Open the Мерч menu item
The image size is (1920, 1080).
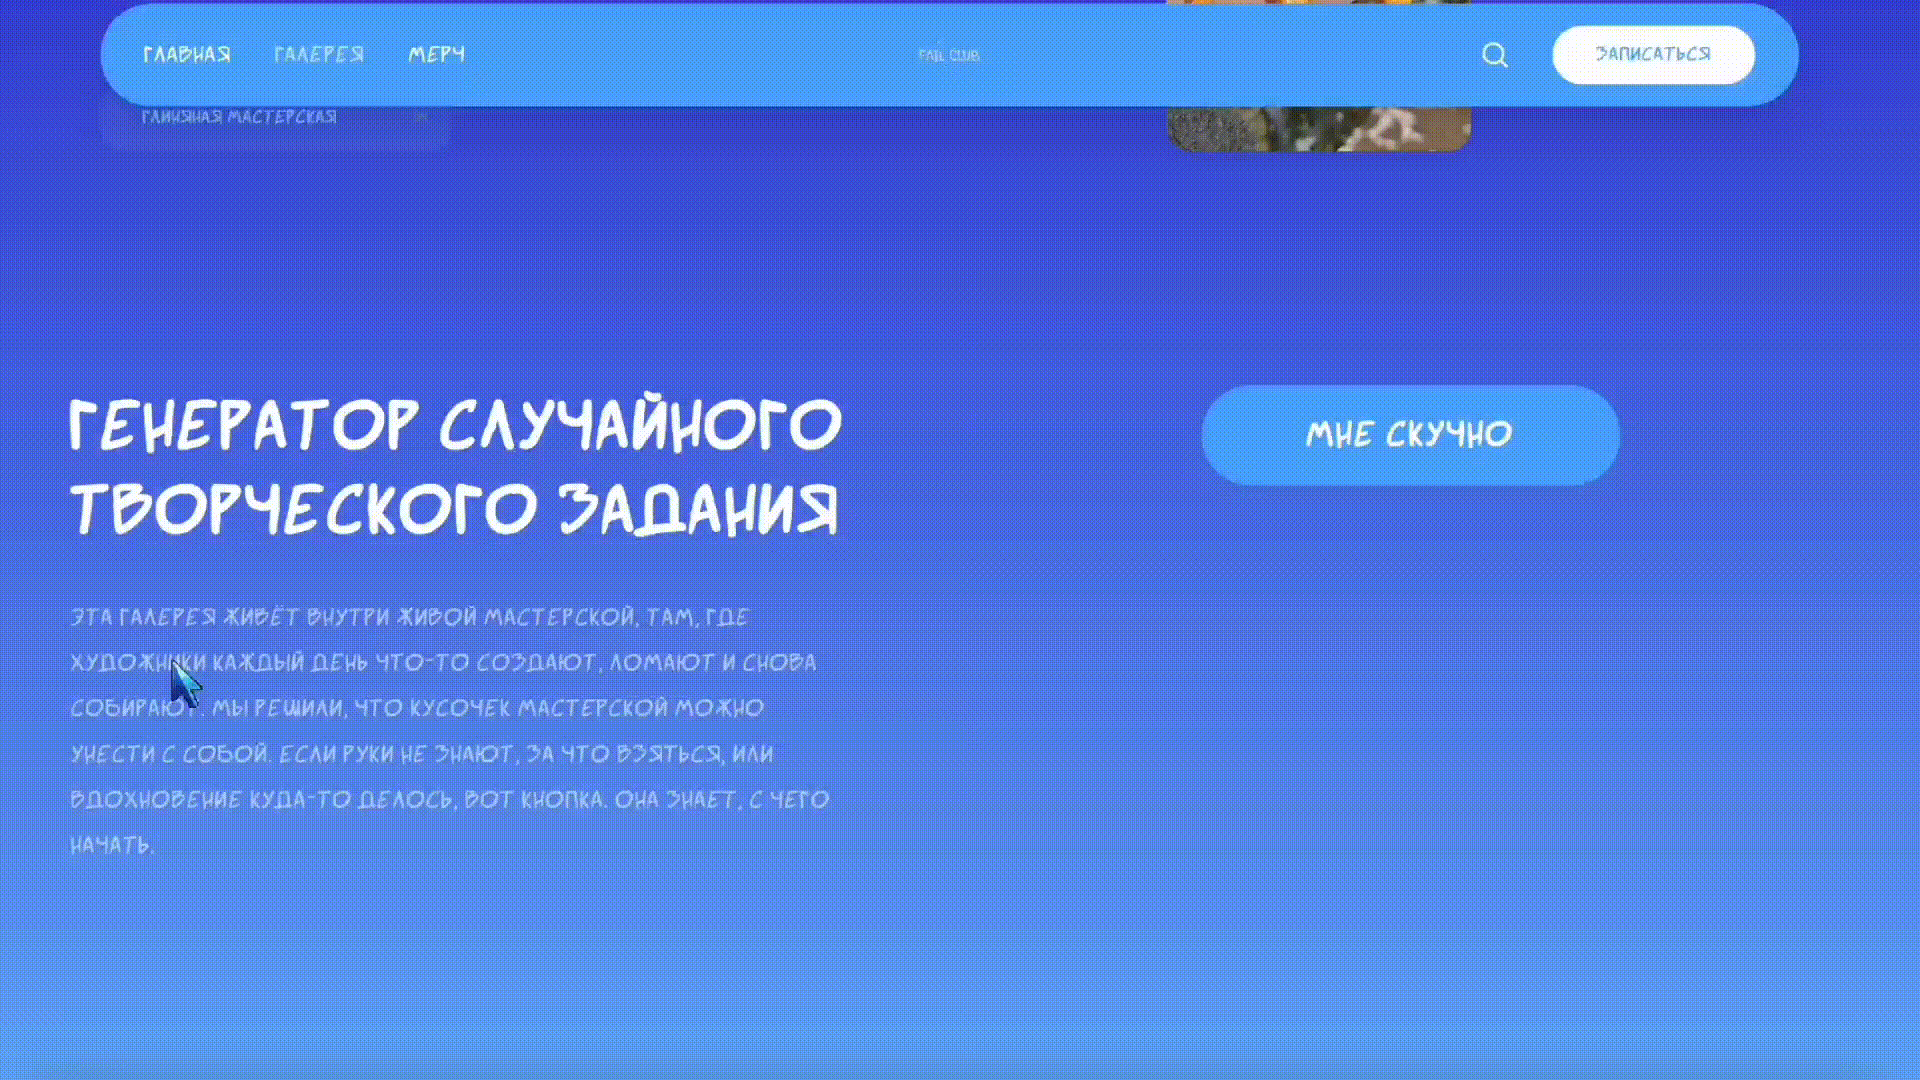click(x=437, y=55)
